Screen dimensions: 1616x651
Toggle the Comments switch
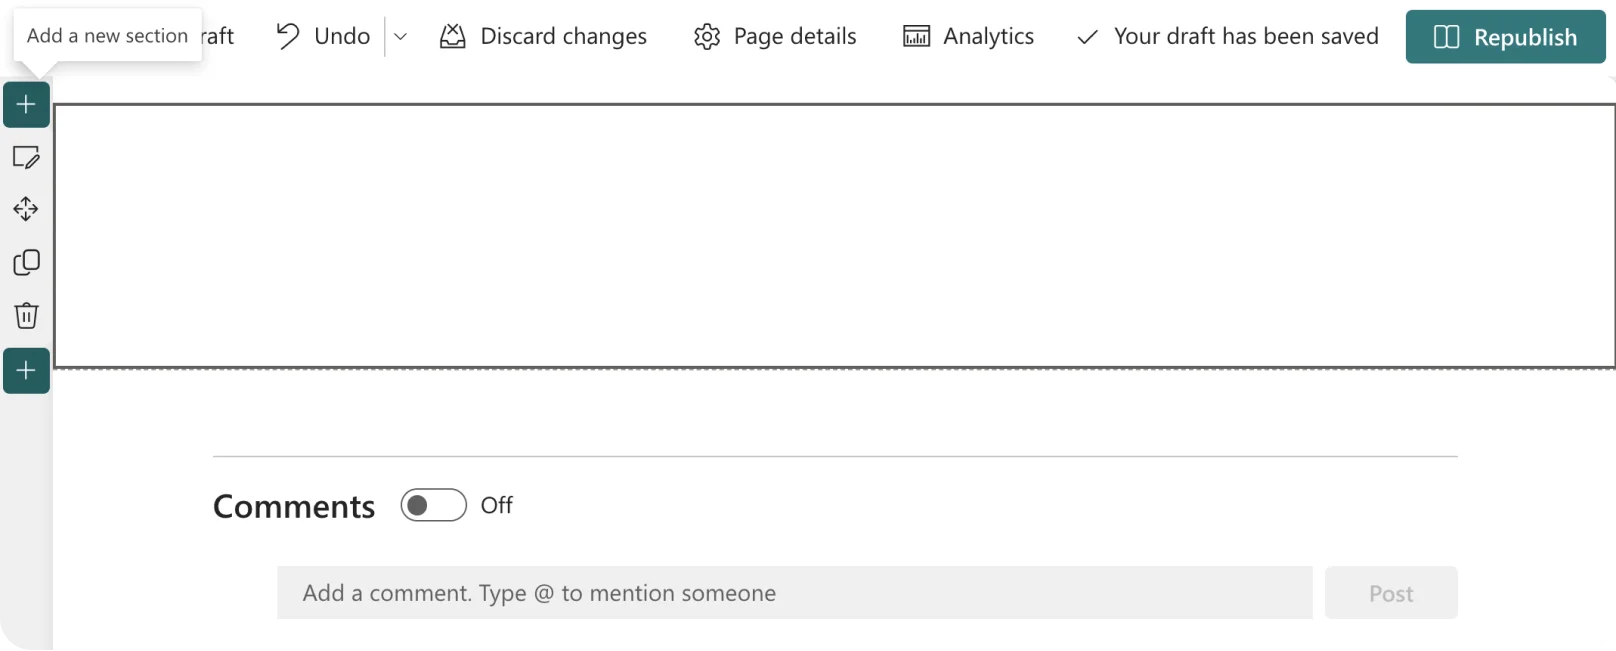click(x=433, y=505)
